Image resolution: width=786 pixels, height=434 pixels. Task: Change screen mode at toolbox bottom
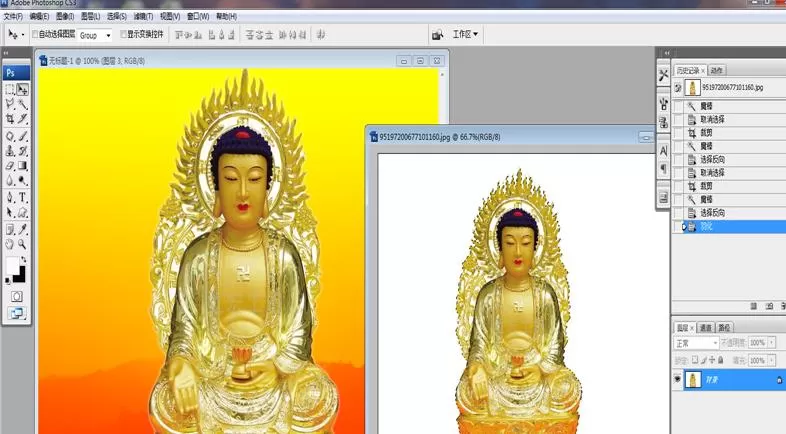[x=17, y=314]
